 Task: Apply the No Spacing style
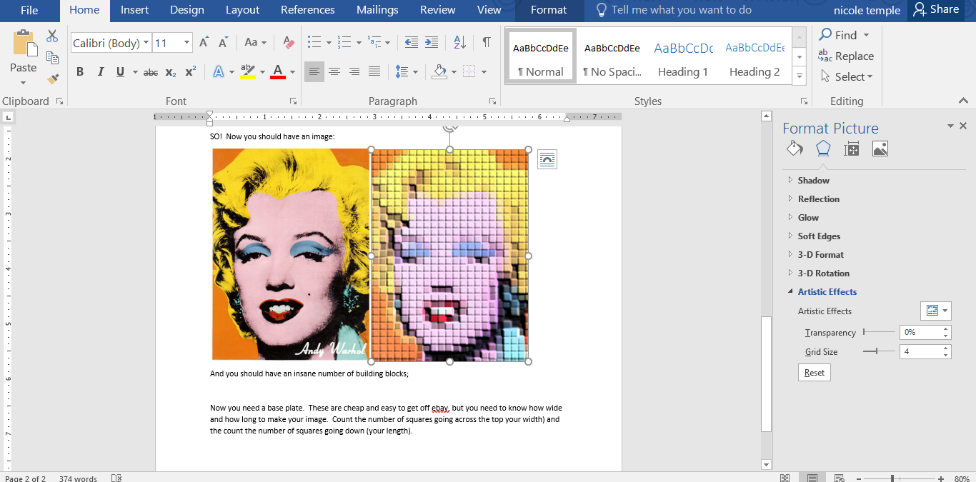pos(612,59)
